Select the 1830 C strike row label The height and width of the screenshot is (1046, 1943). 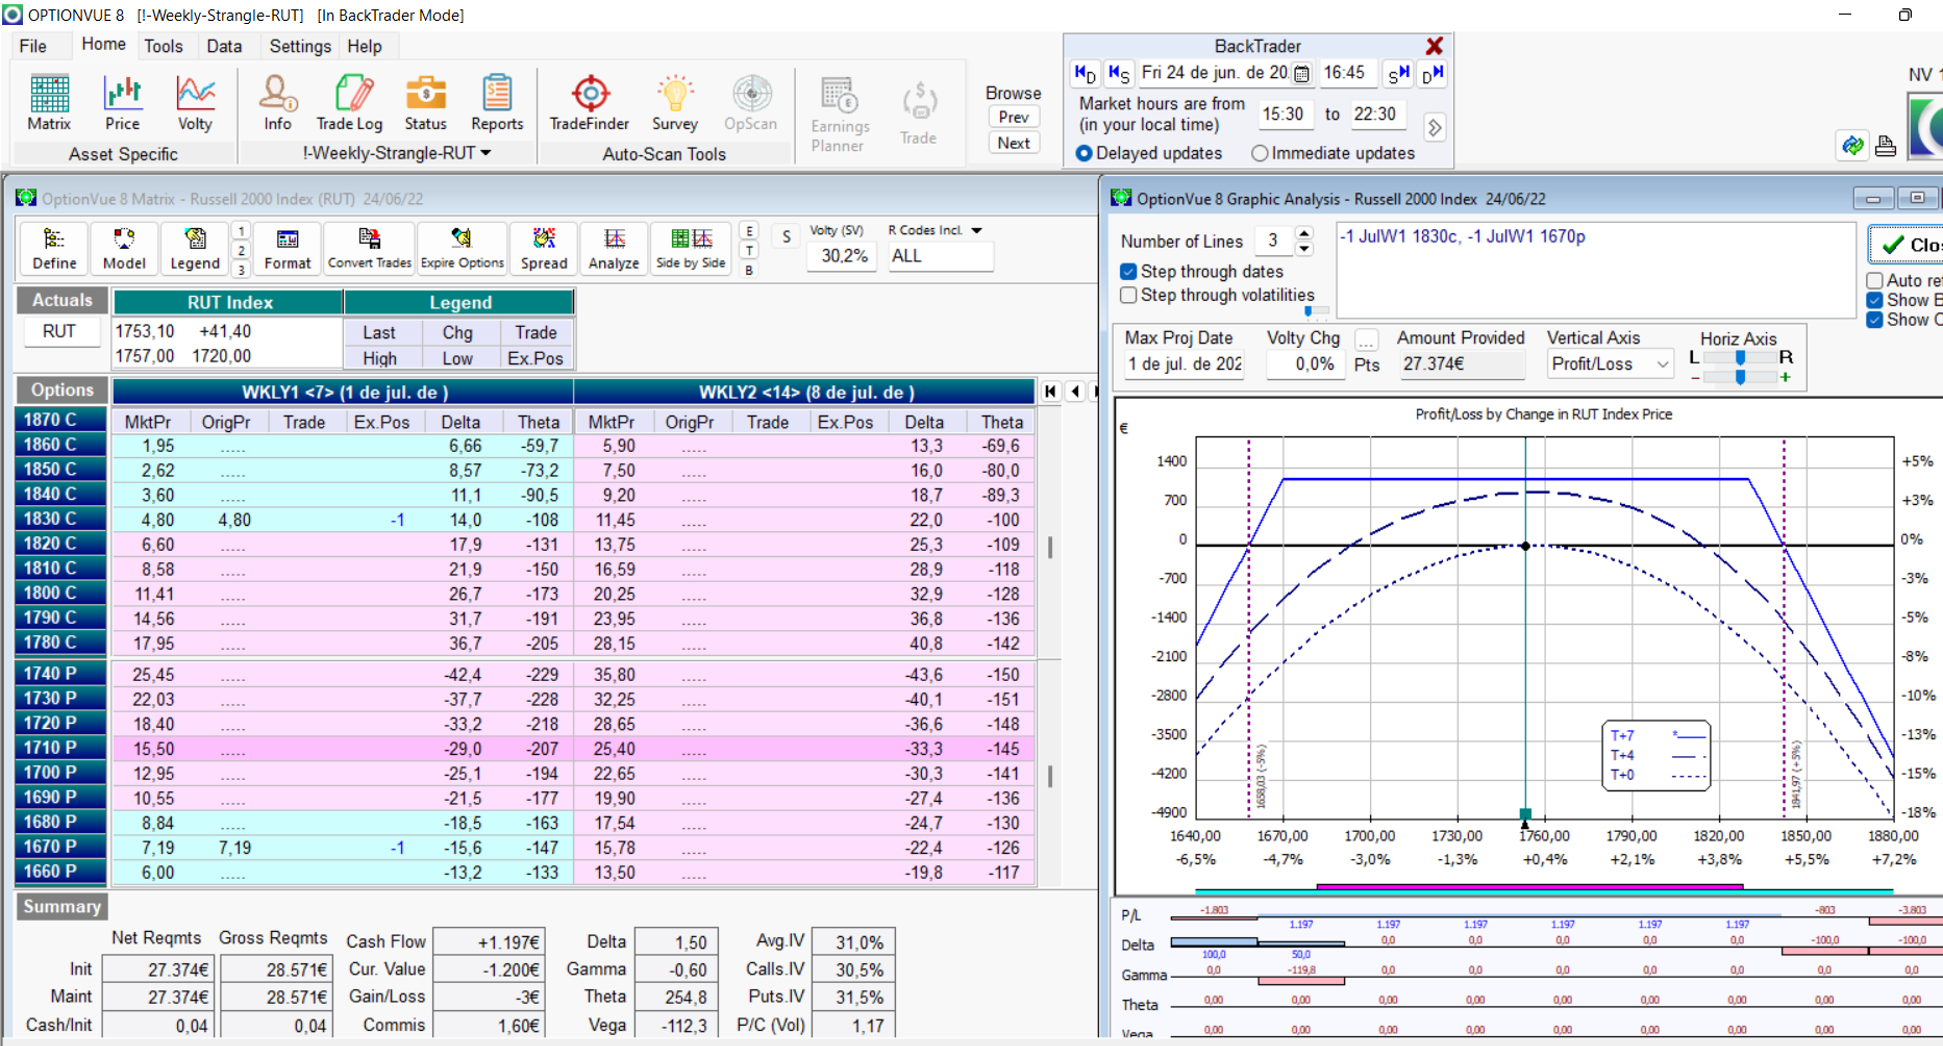[61, 518]
